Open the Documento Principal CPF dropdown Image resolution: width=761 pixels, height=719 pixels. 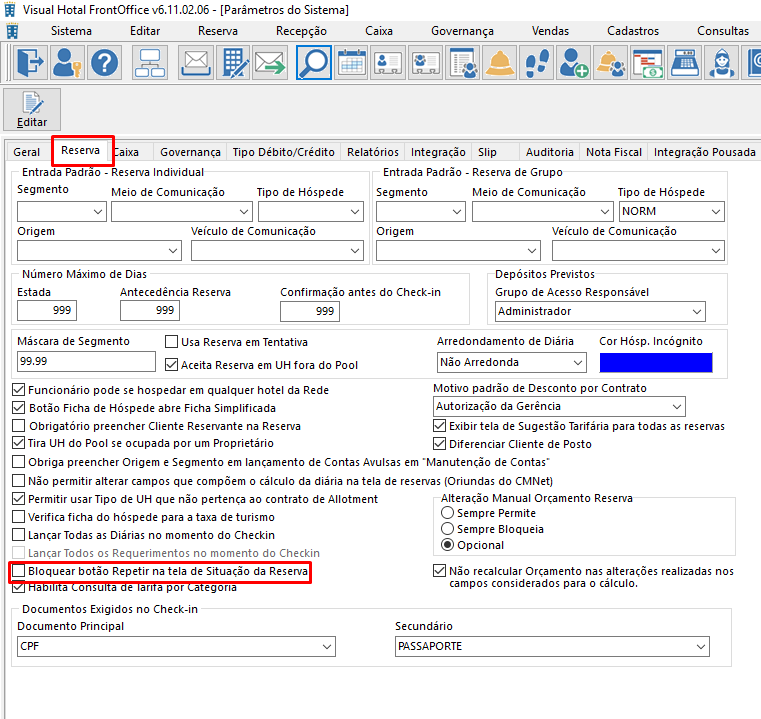176,647
